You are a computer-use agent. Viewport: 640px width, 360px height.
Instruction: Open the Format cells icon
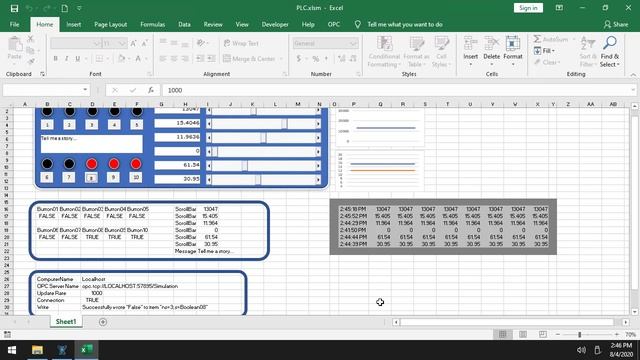513,43
